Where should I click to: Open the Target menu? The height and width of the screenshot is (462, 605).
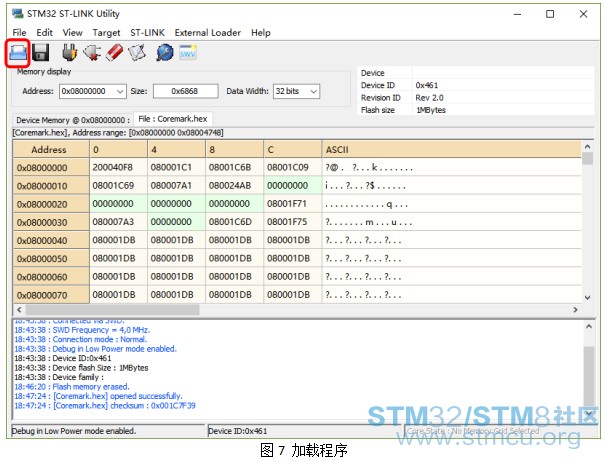click(106, 33)
